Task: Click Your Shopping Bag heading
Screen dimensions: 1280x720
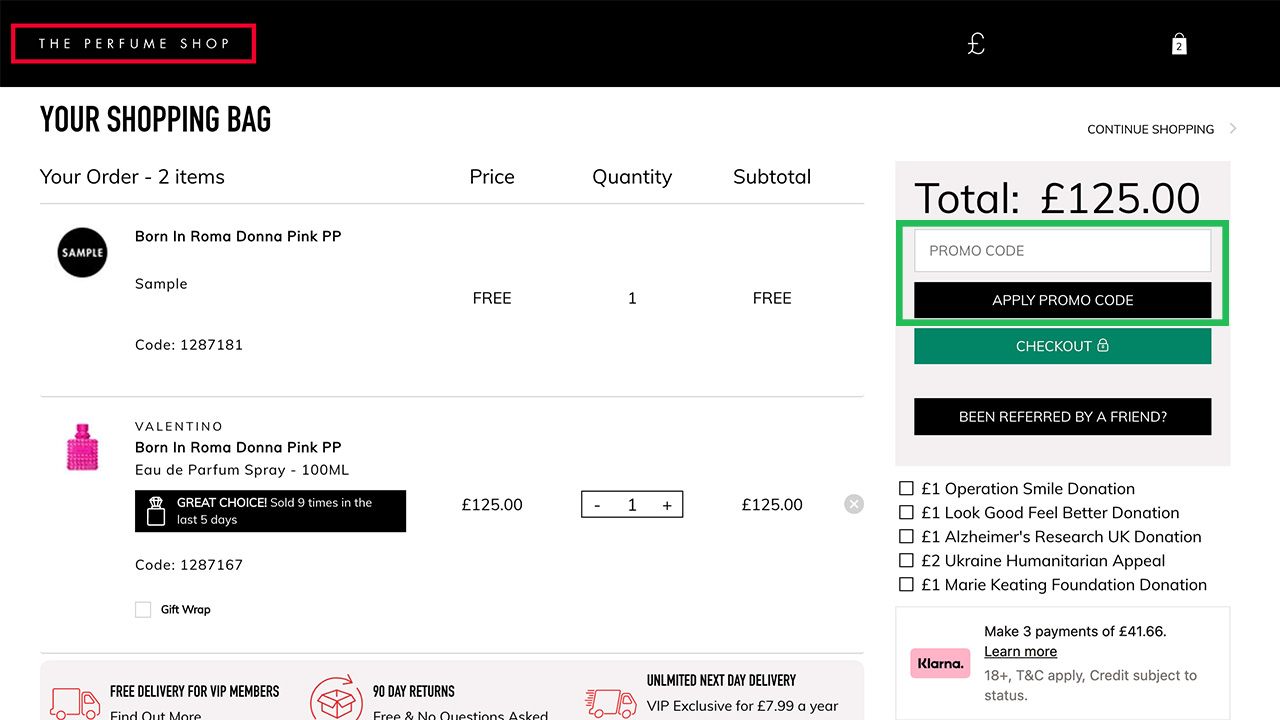Action: 155,119
